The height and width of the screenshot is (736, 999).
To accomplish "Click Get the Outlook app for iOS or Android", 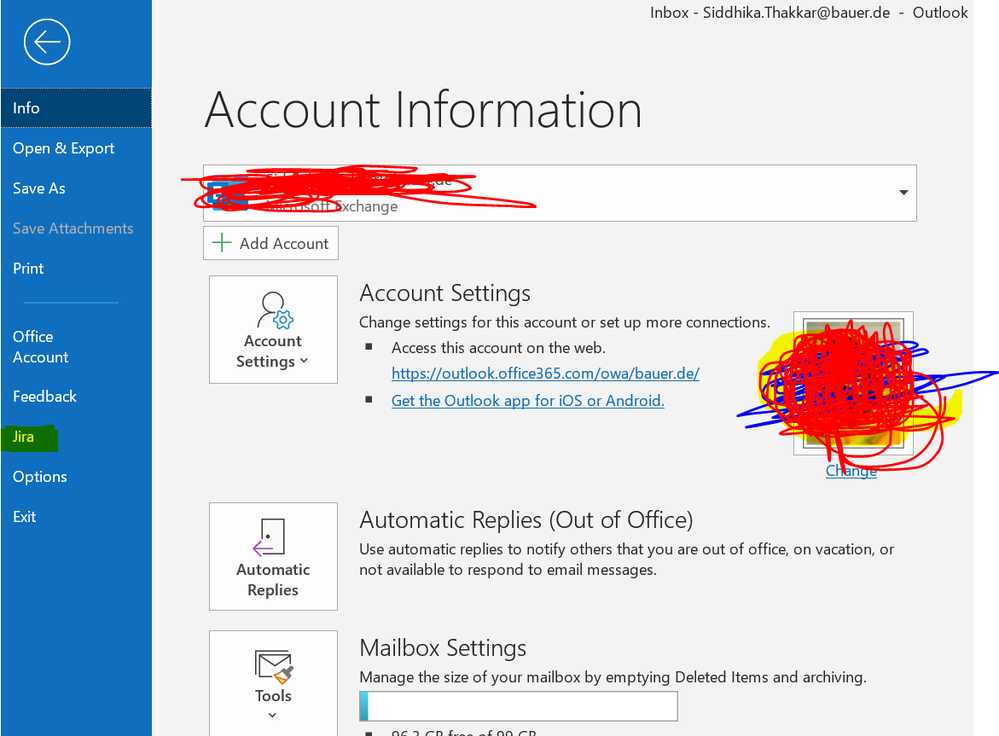I will click(528, 401).
